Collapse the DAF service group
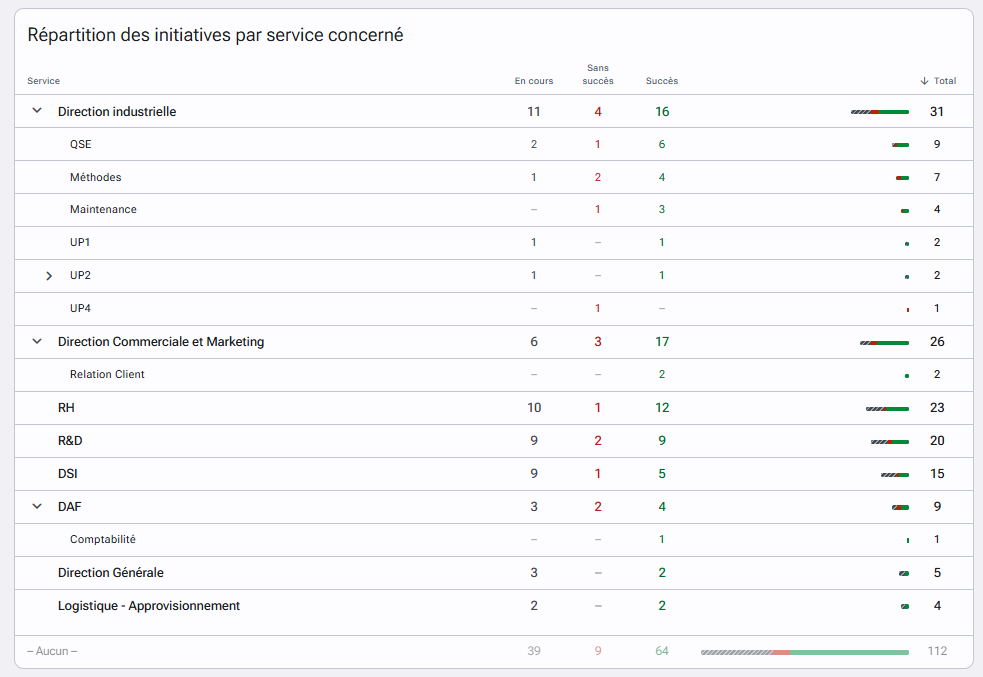983x677 pixels. pos(37,506)
